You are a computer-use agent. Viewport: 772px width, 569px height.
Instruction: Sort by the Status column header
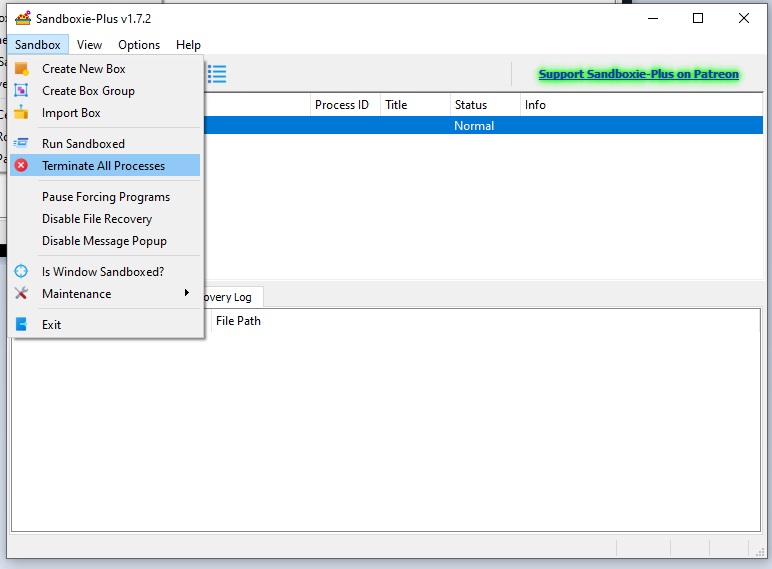(485, 105)
